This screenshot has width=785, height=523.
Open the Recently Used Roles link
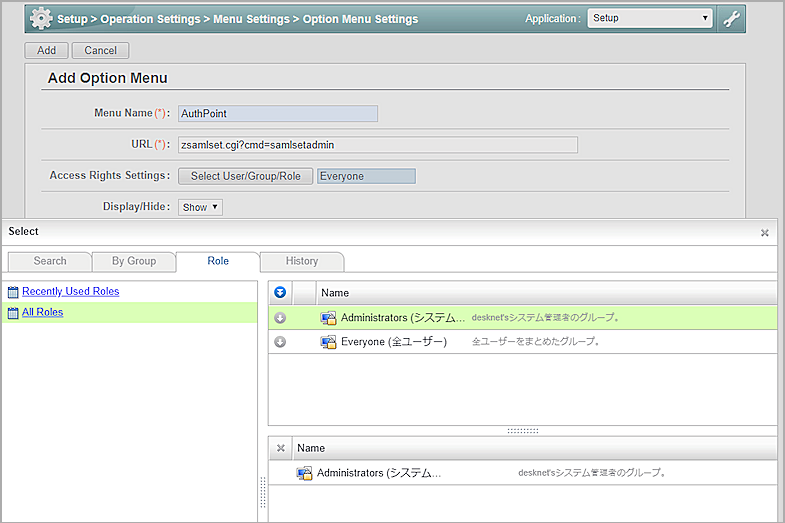[70, 291]
